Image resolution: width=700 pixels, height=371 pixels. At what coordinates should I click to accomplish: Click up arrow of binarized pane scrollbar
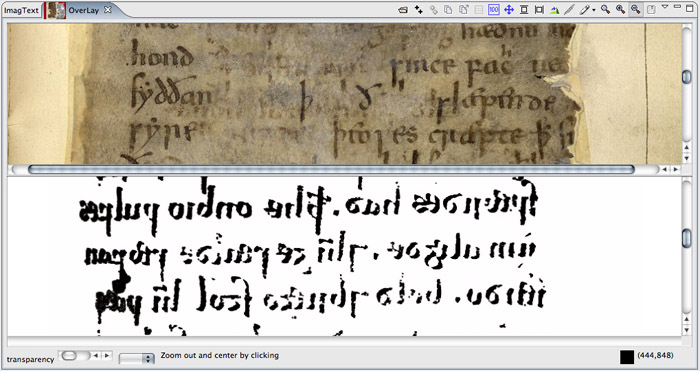point(687,319)
